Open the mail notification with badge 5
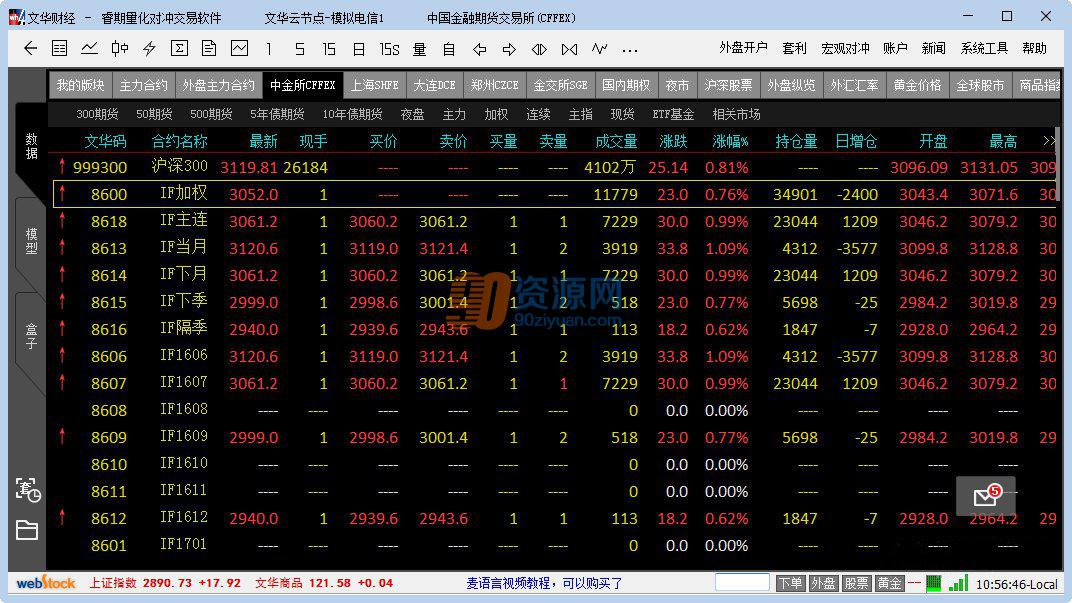 click(985, 496)
